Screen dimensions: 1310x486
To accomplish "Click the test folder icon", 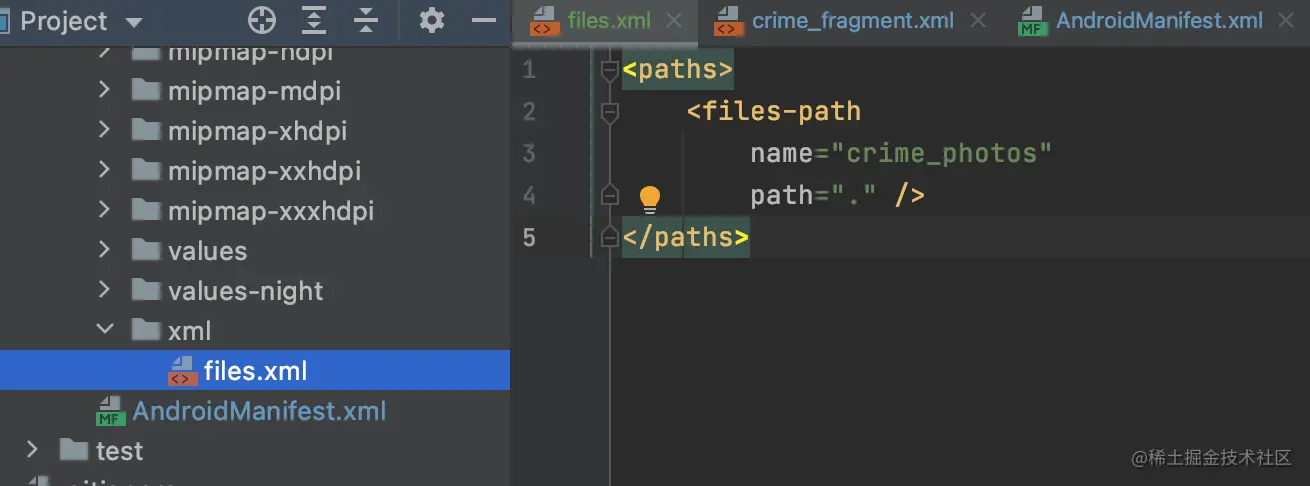I will pyautogui.click(x=73, y=450).
